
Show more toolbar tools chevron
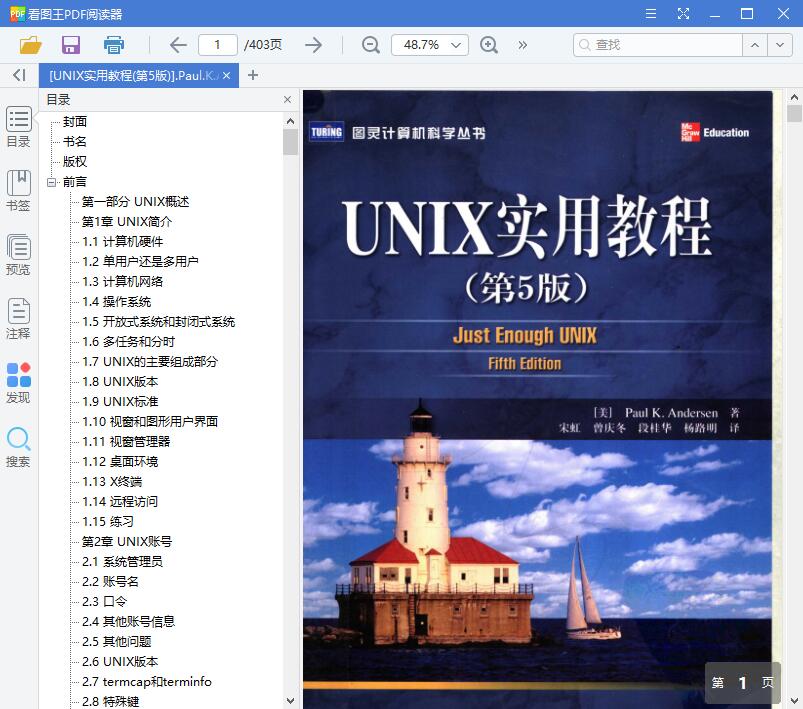click(522, 45)
